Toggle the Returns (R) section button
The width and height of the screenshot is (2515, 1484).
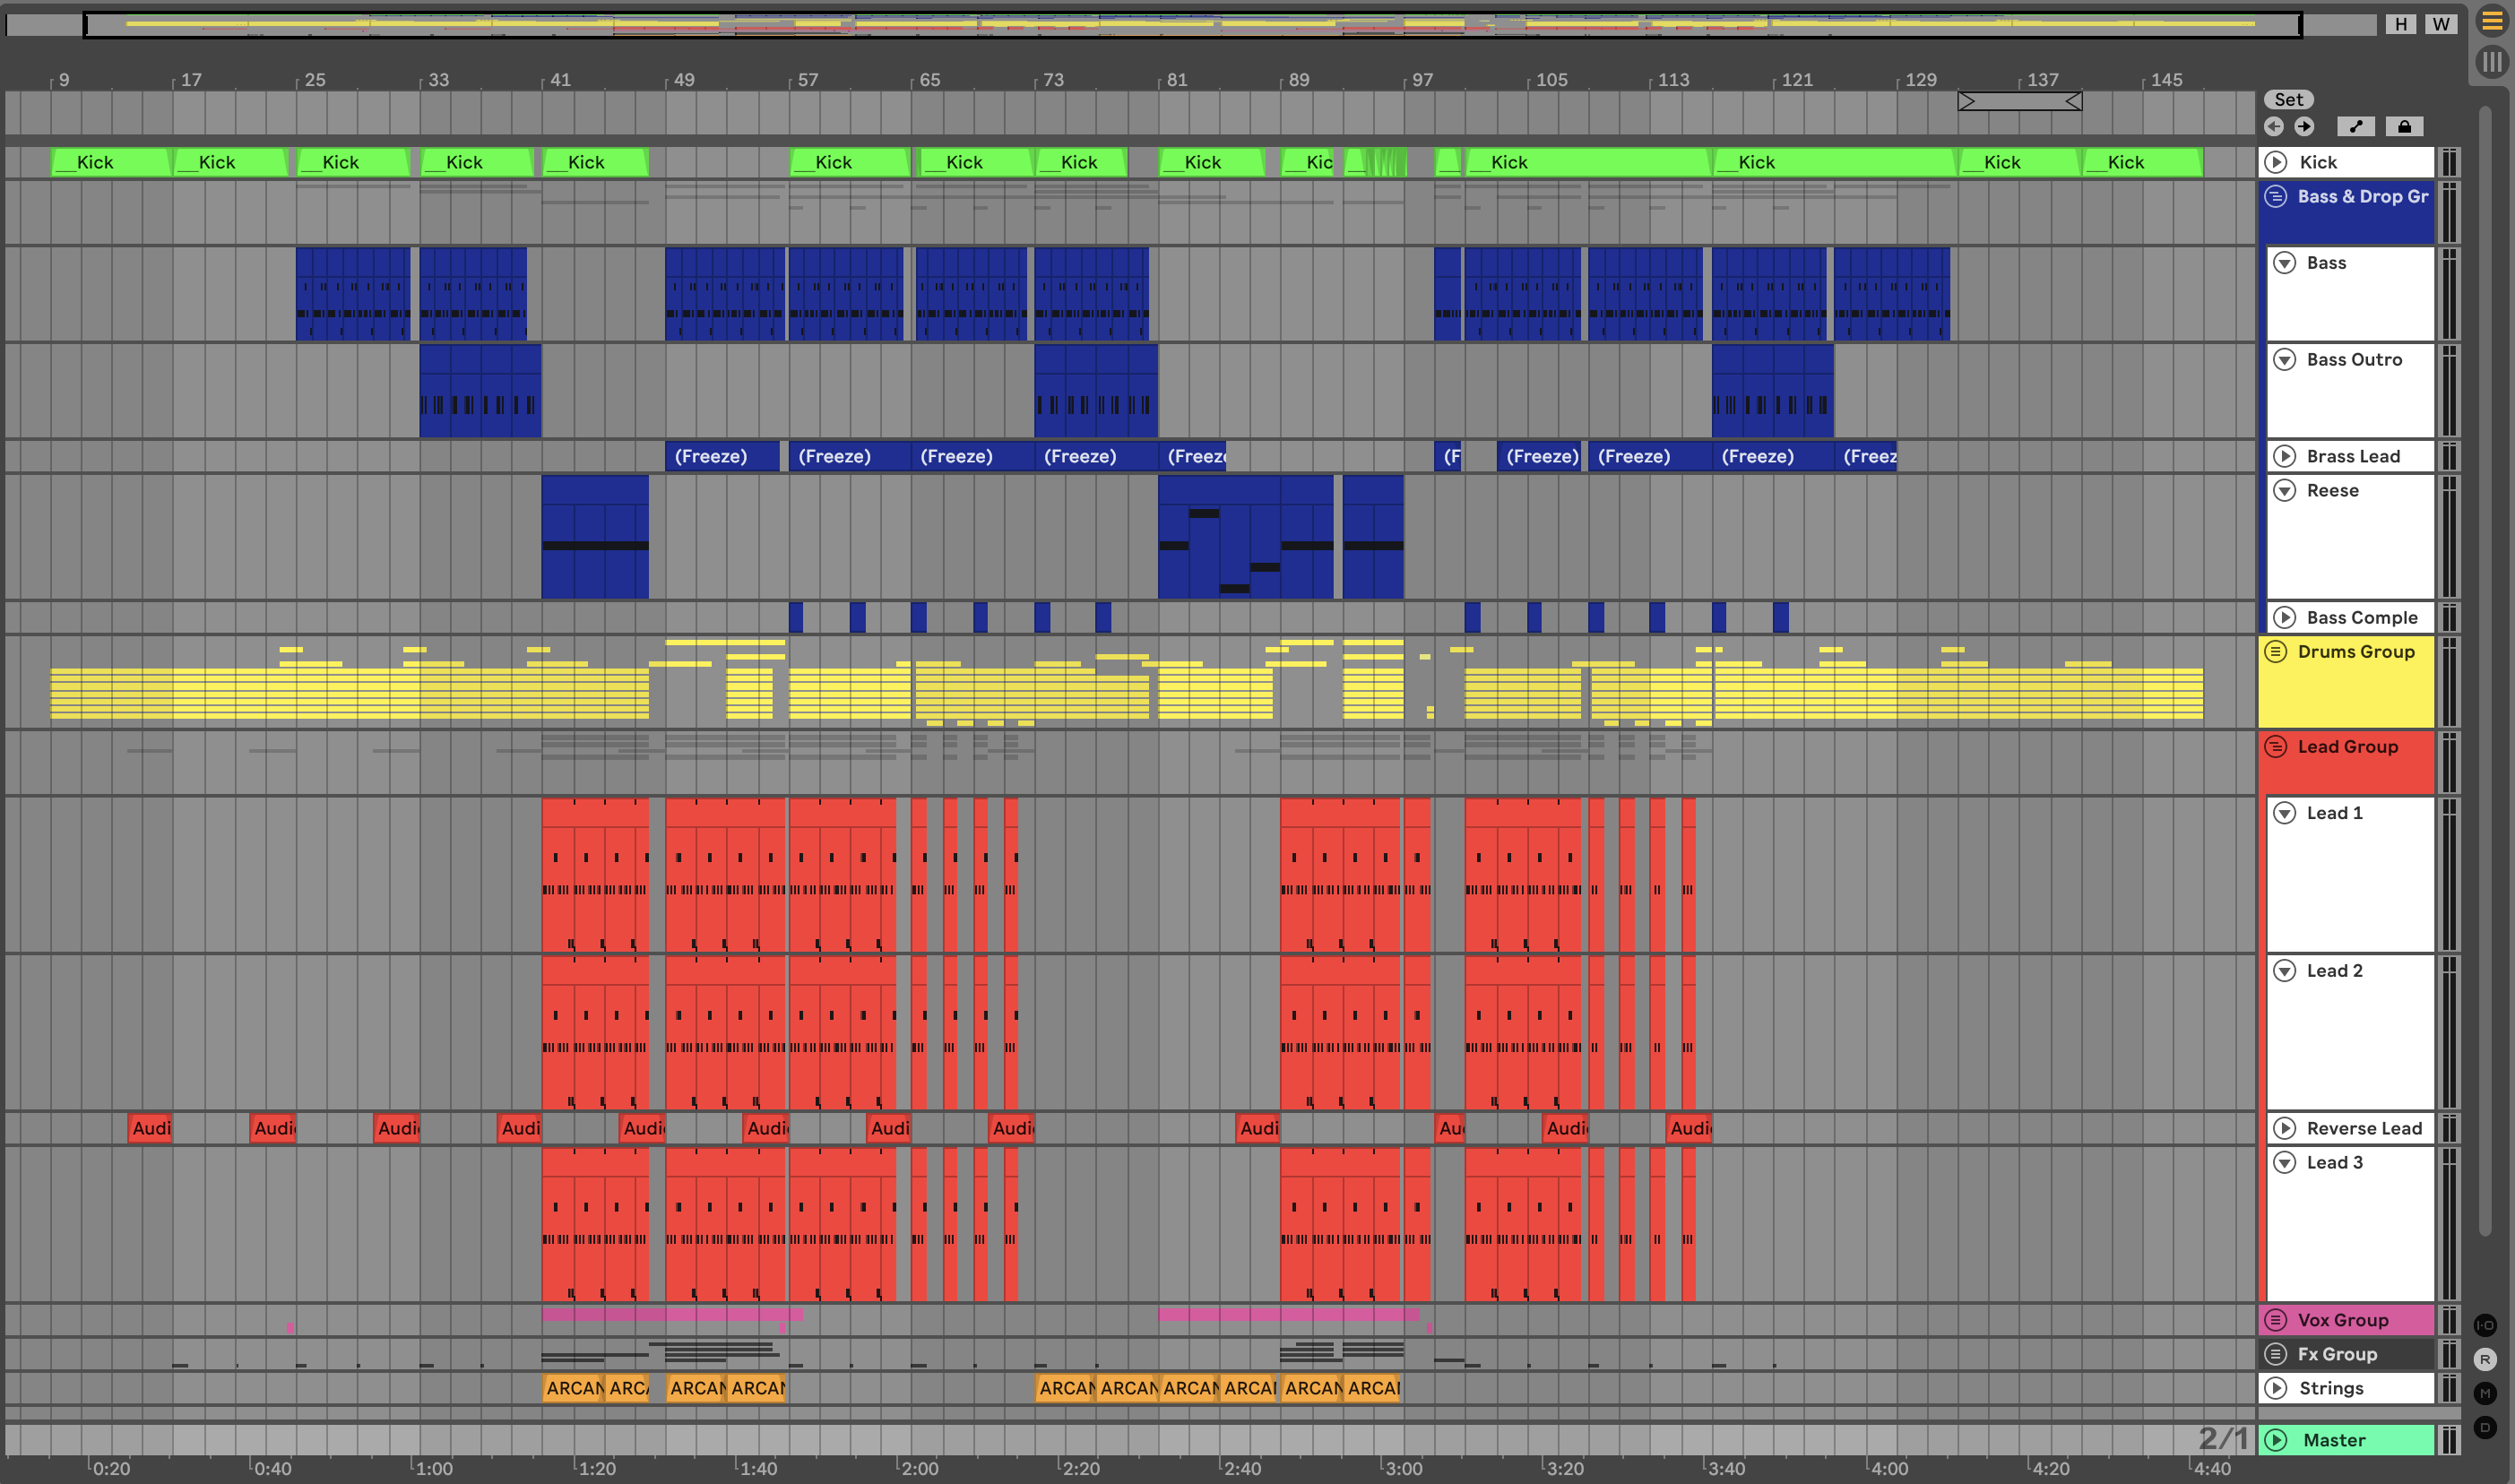pos(2485,1359)
